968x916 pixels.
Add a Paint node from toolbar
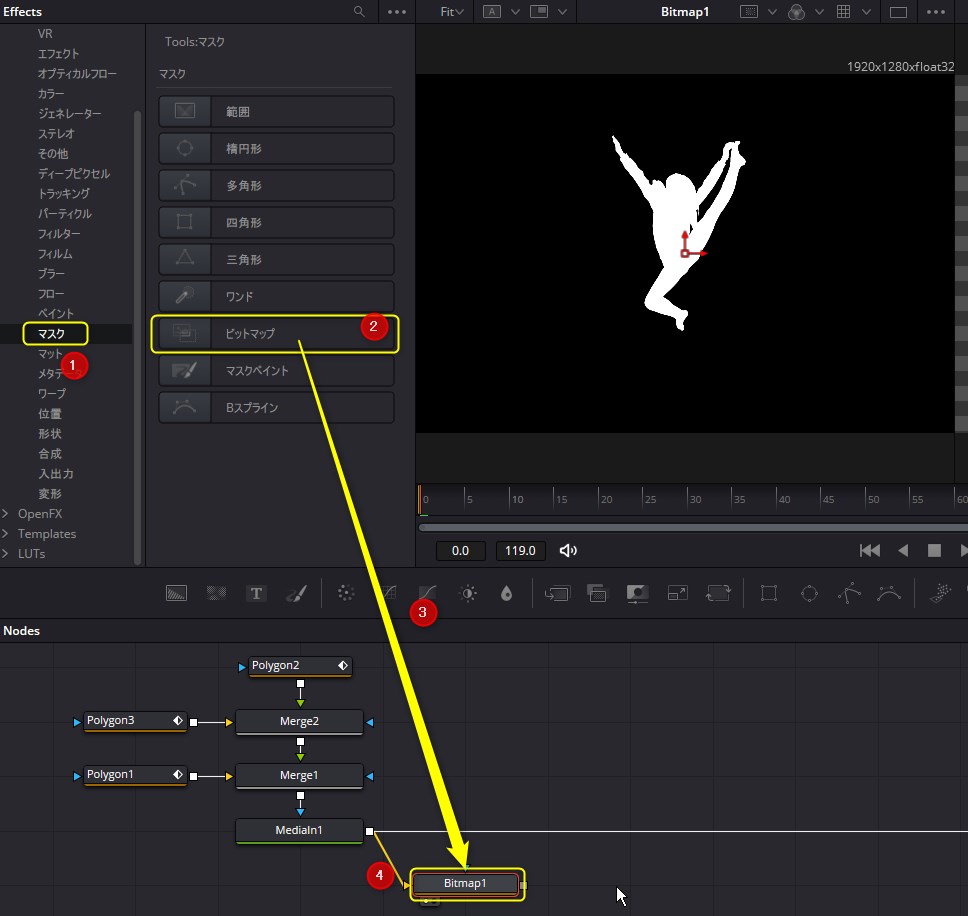pyautogui.click(x=296, y=594)
